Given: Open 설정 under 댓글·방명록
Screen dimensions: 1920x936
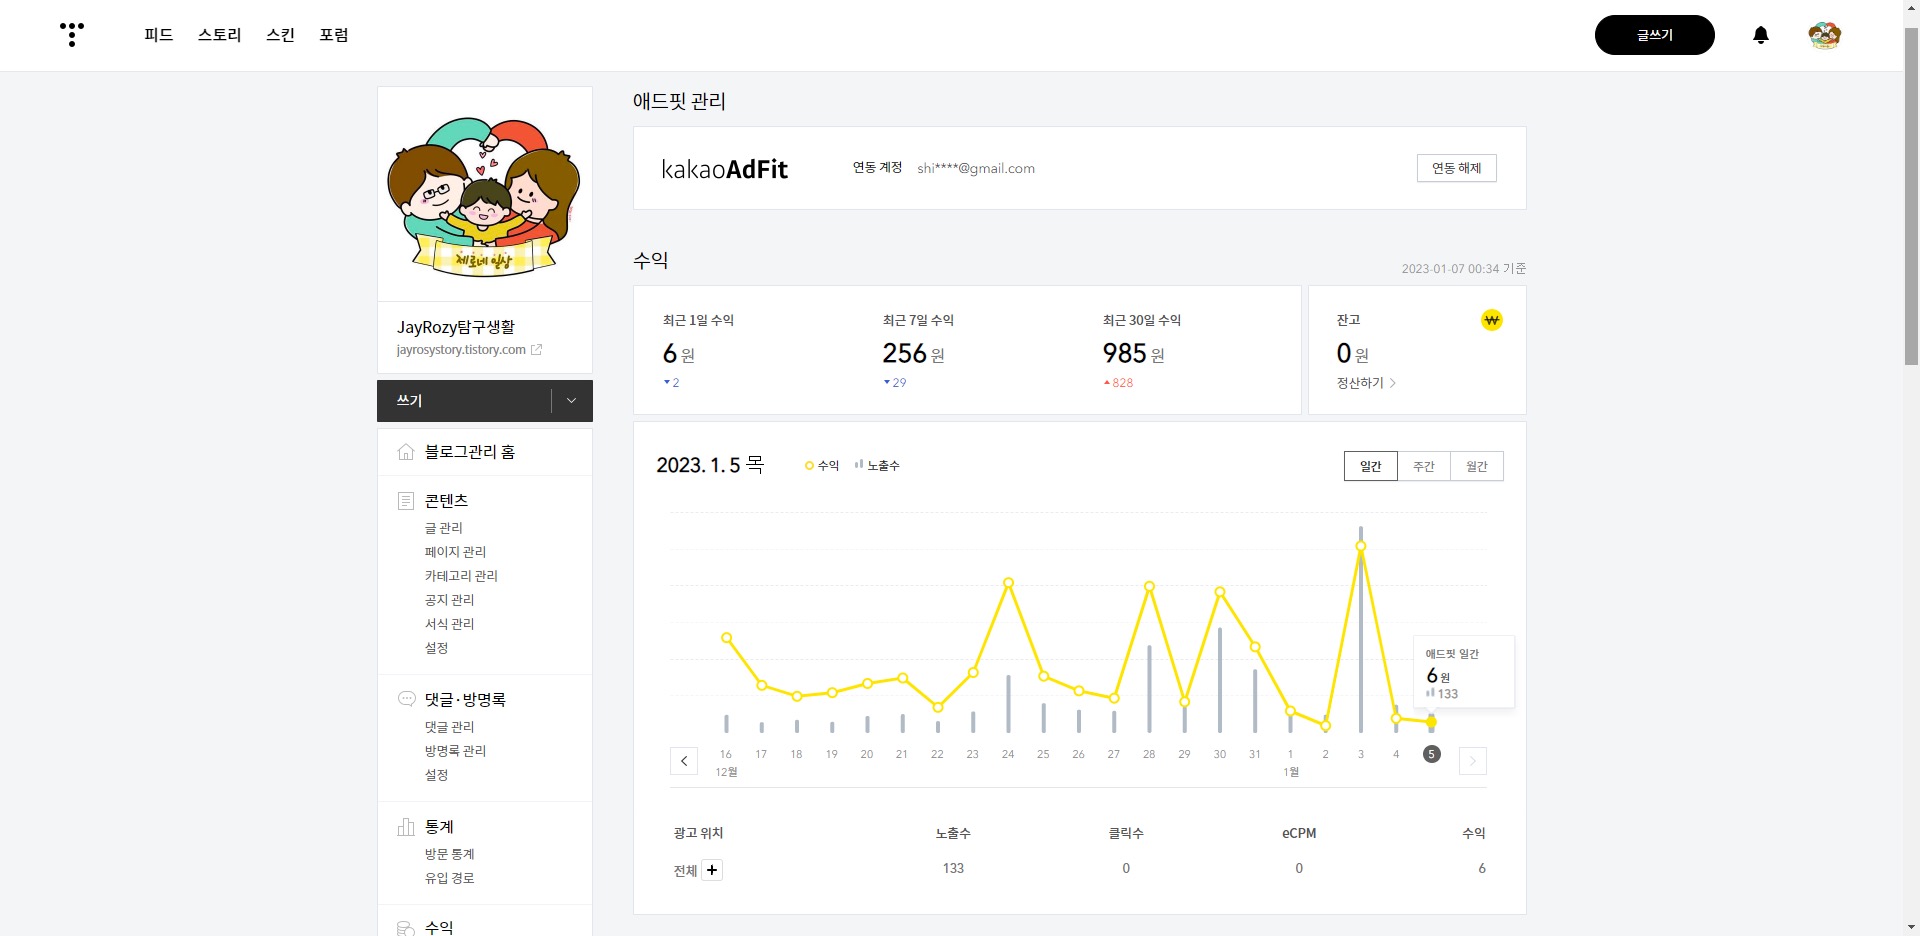Looking at the screenshot, I should [437, 775].
